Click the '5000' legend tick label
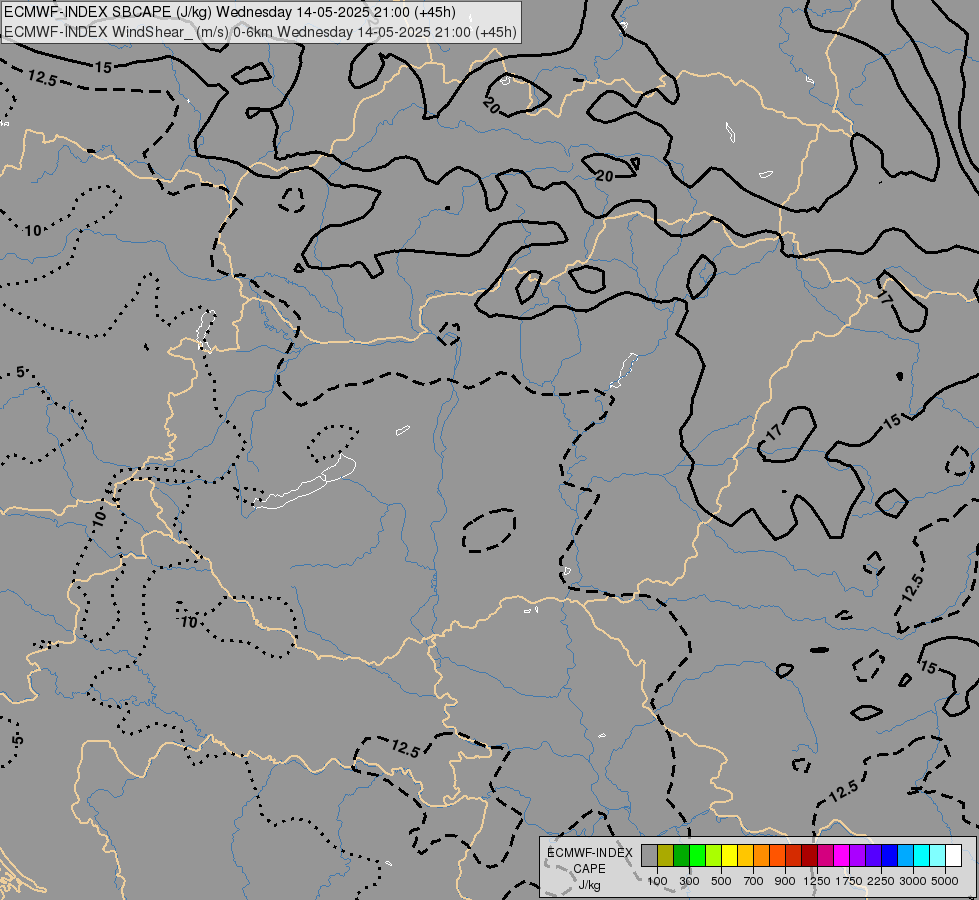This screenshot has height=900, width=979. [945, 881]
